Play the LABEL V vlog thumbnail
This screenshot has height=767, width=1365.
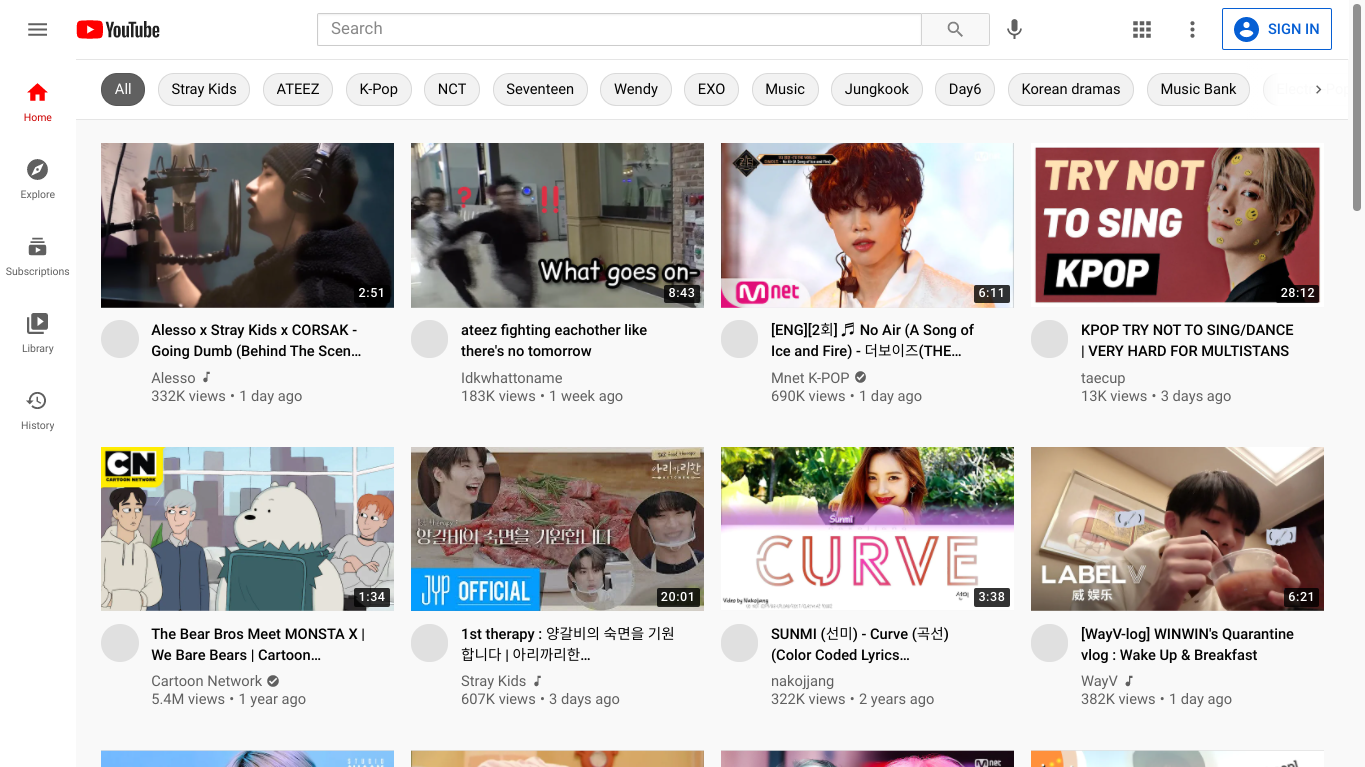(1177, 529)
